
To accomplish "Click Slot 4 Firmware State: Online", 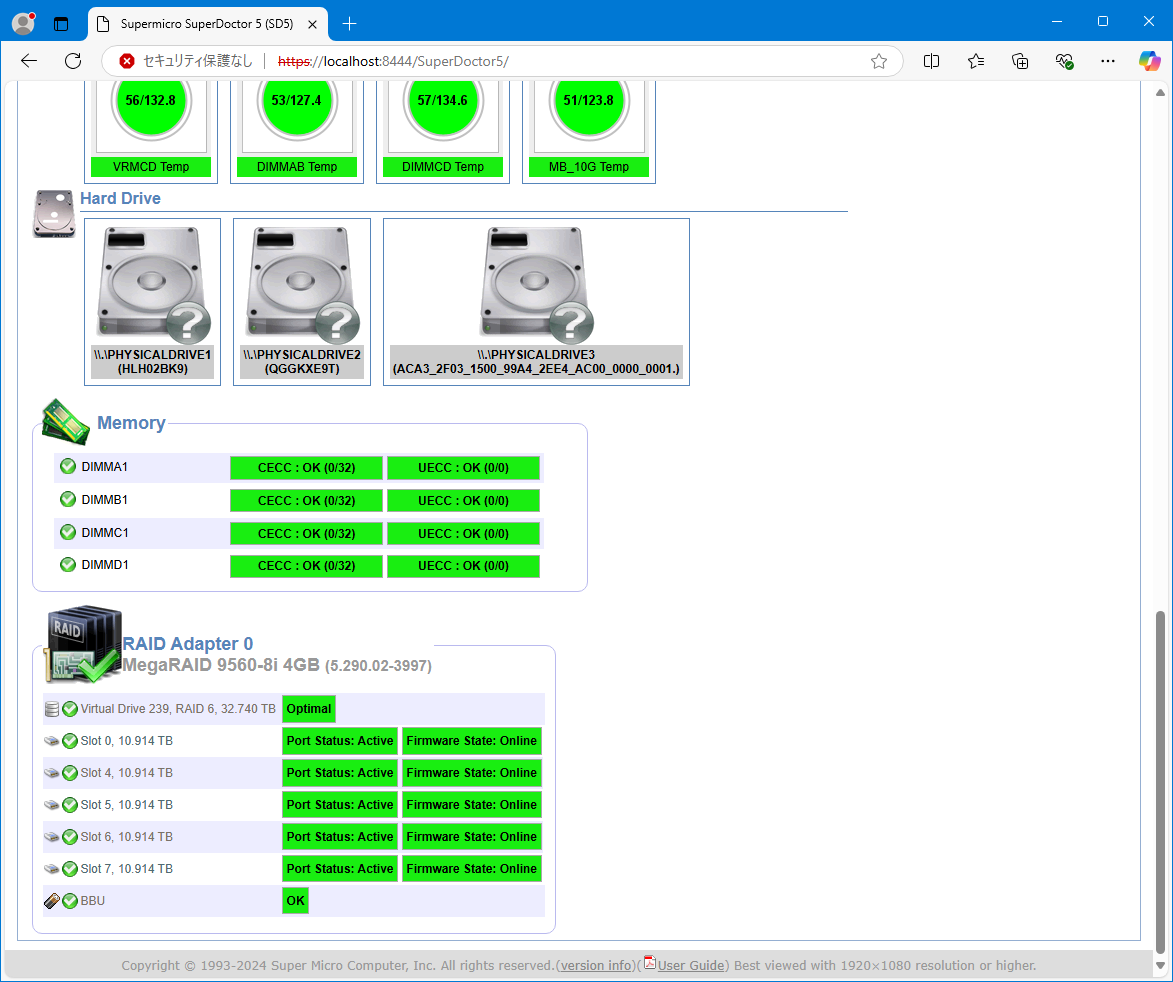I will tap(471, 773).
